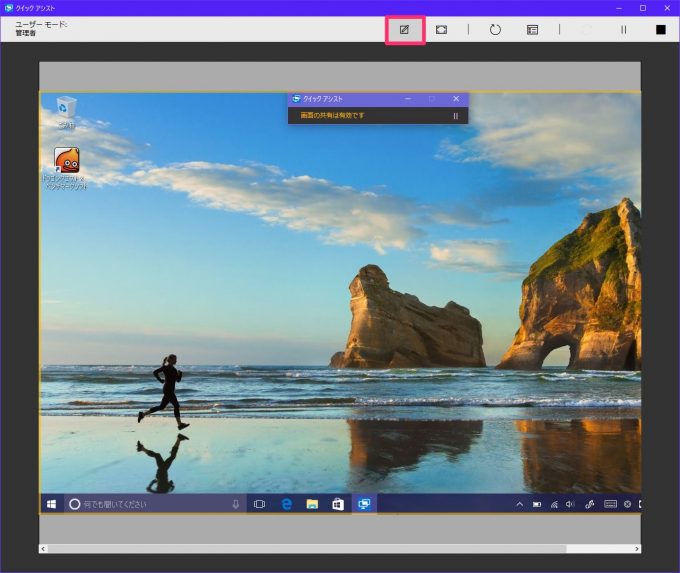Click the horizontal scrollbar left arrow

(43, 549)
